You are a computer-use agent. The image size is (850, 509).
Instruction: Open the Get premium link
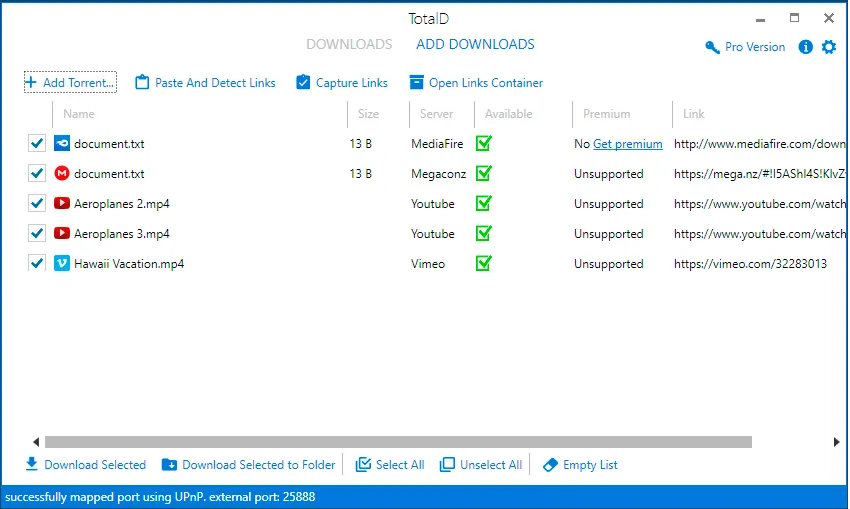click(x=628, y=144)
